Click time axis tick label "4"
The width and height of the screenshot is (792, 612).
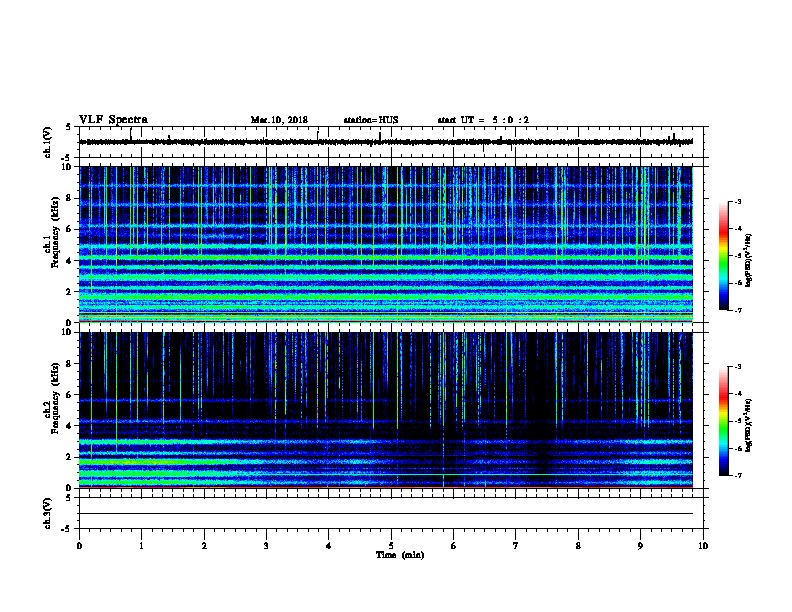click(x=329, y=546)
